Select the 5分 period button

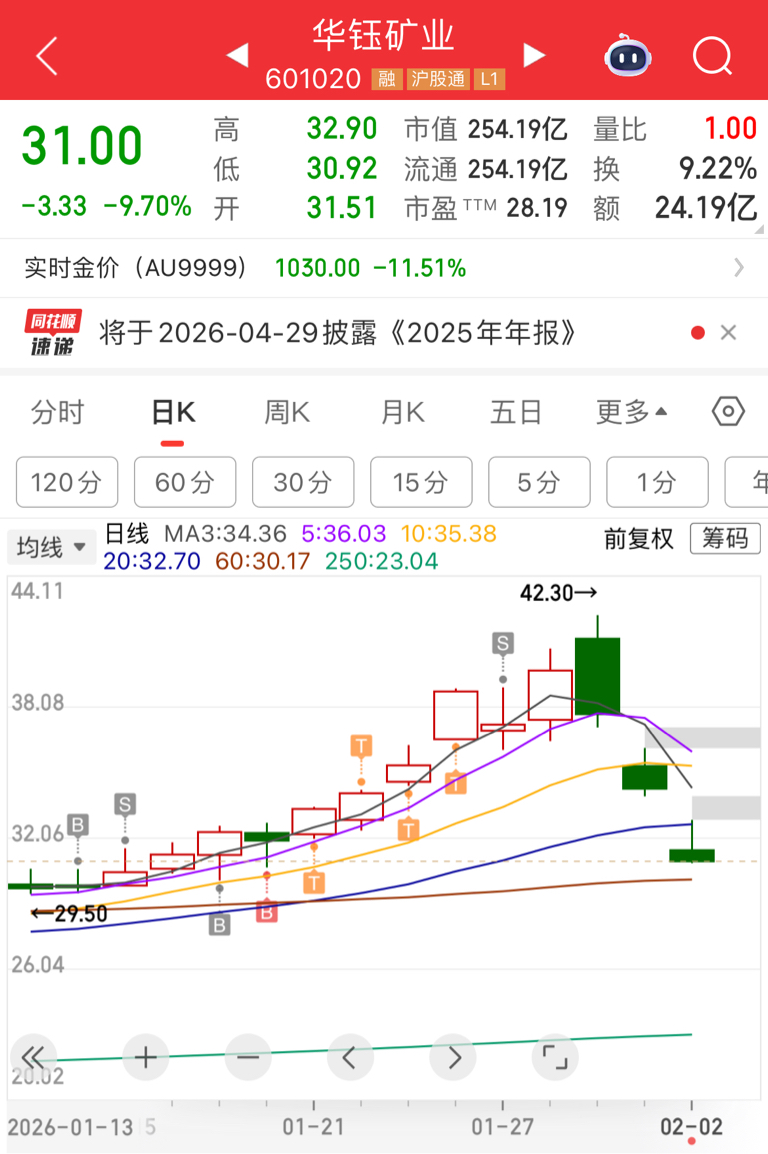tap(539, 482)
